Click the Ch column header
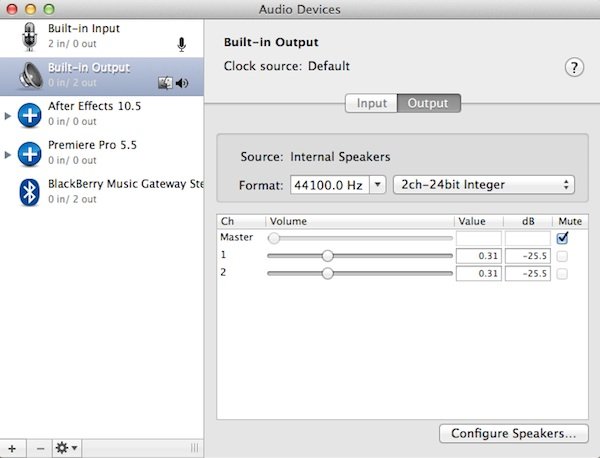 (x=241, y=222)
